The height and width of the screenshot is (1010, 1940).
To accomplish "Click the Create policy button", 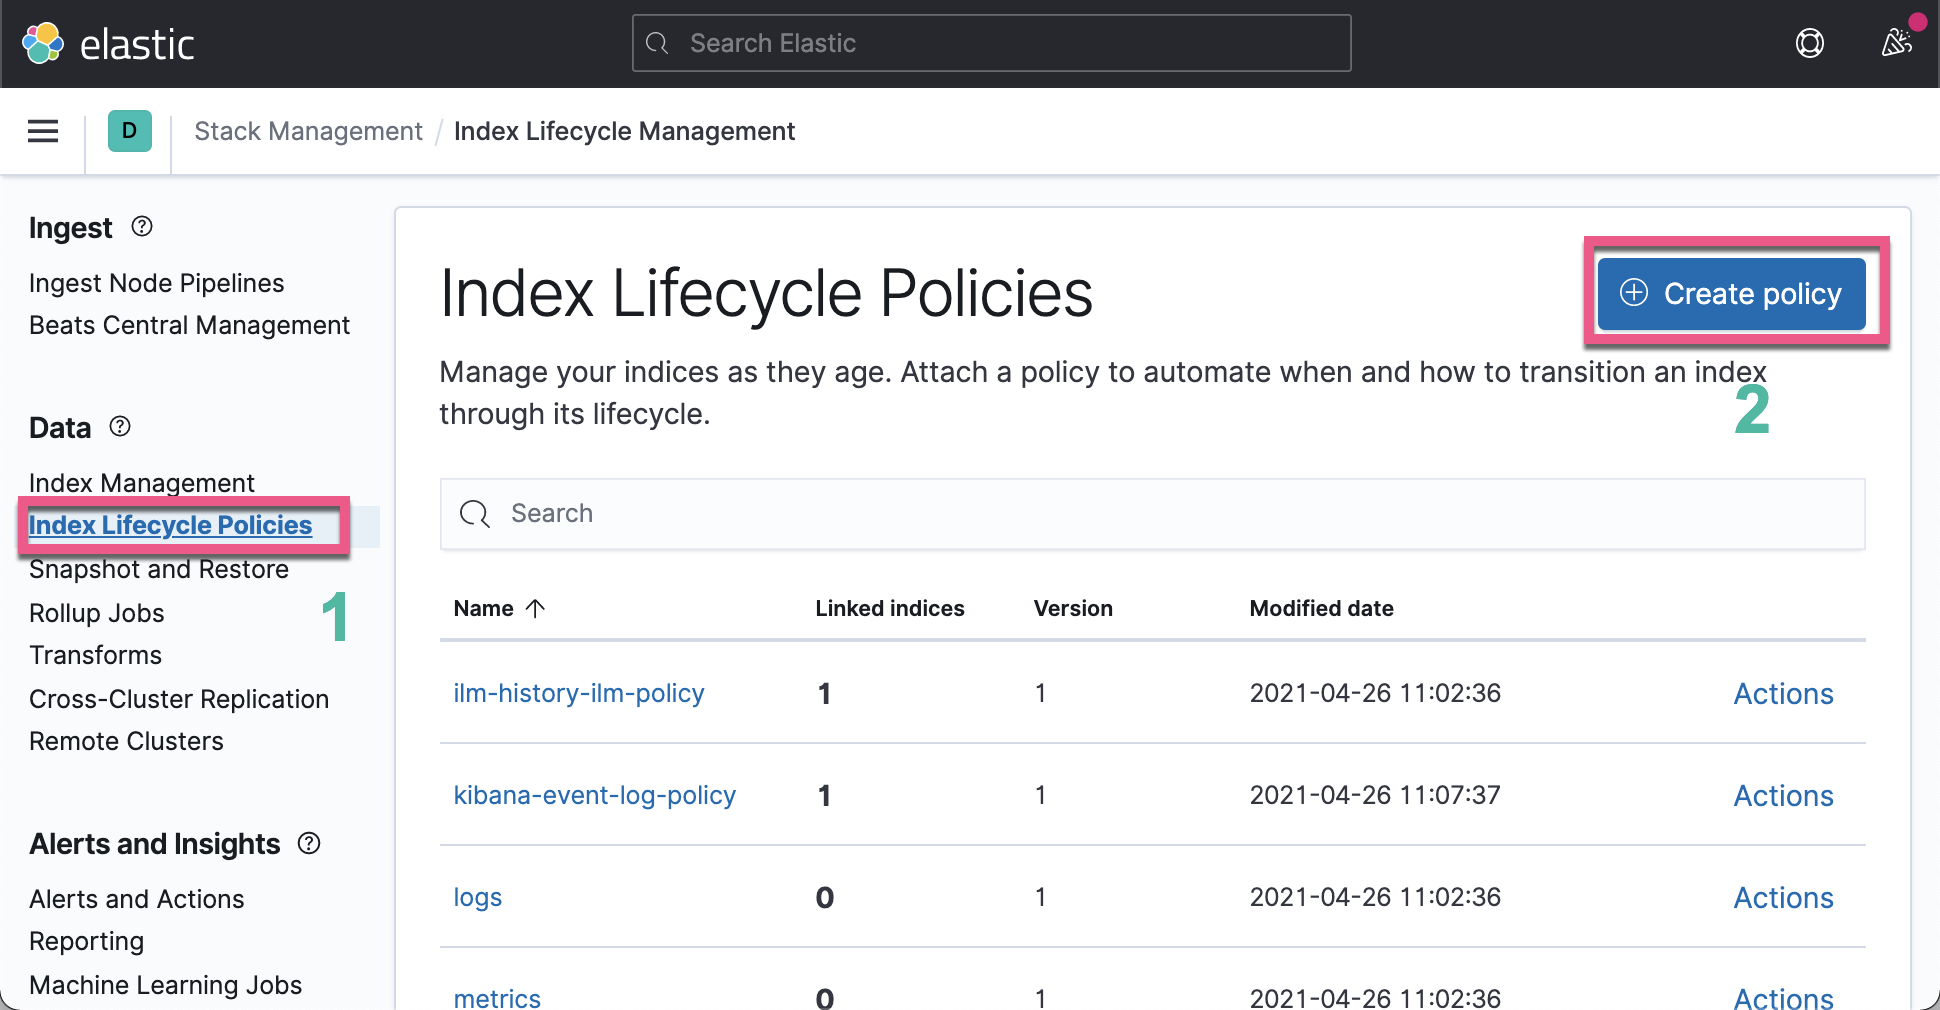I will pos(1731,293).
